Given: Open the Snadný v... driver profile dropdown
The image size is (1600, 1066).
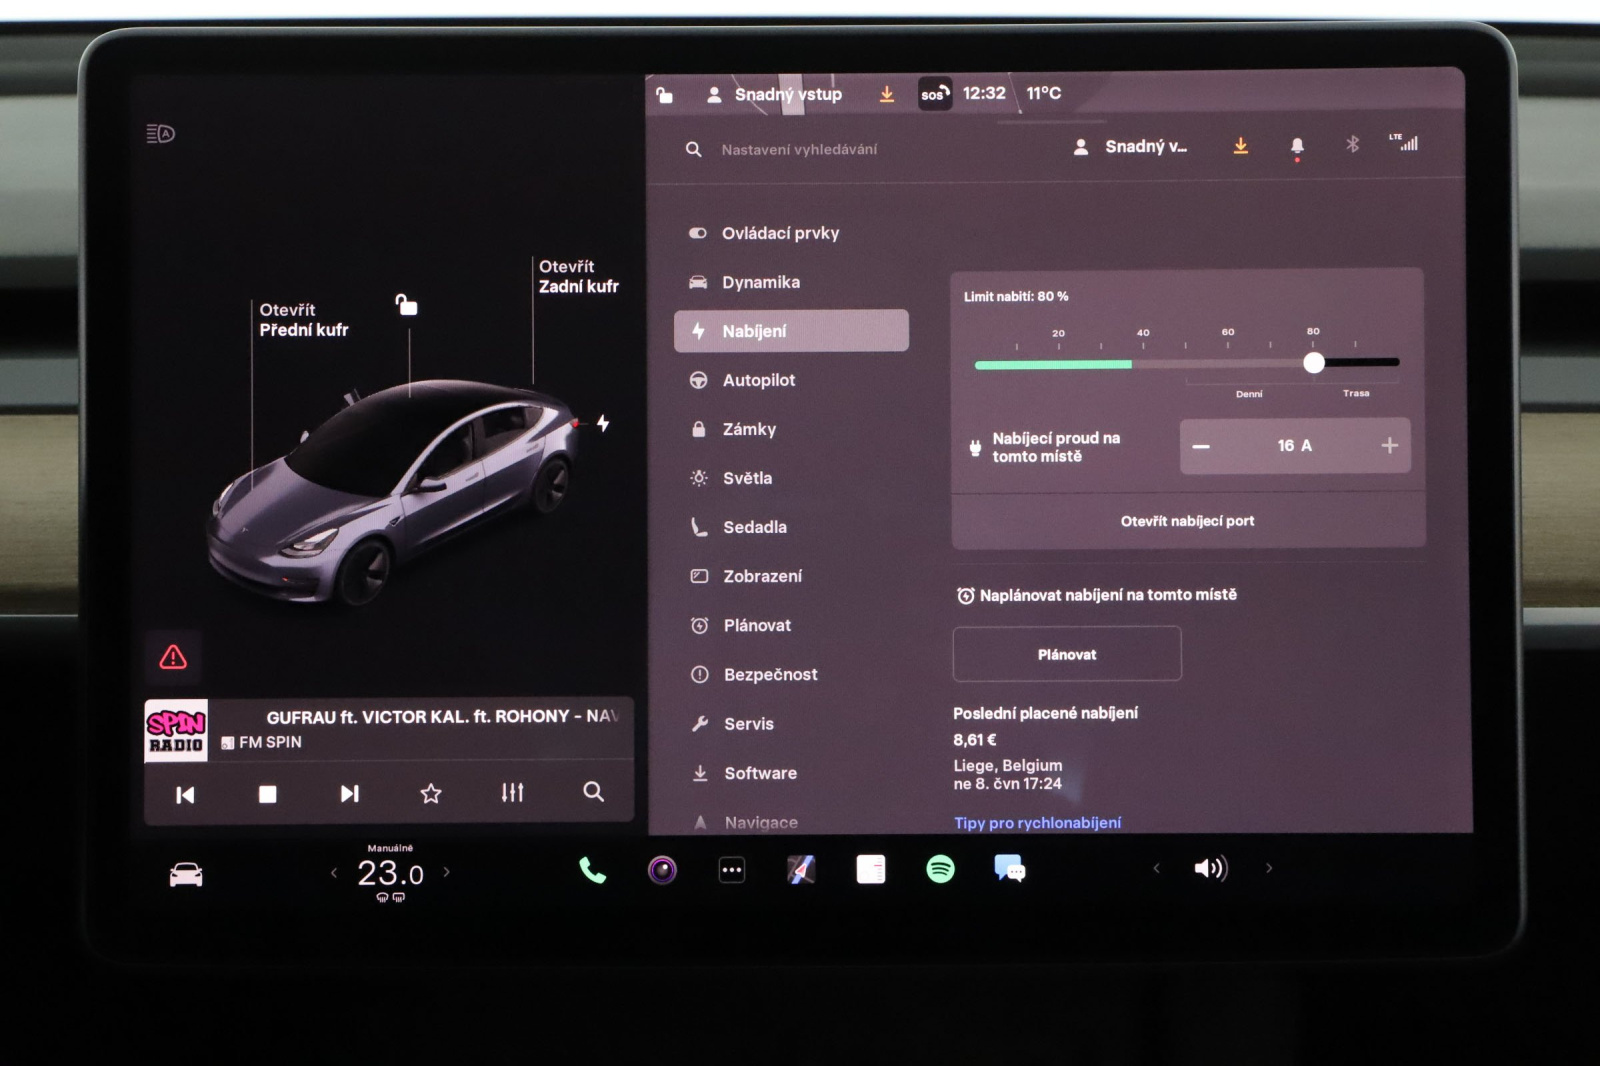Looking at the screenshot, I should [x=1132, y=147].
